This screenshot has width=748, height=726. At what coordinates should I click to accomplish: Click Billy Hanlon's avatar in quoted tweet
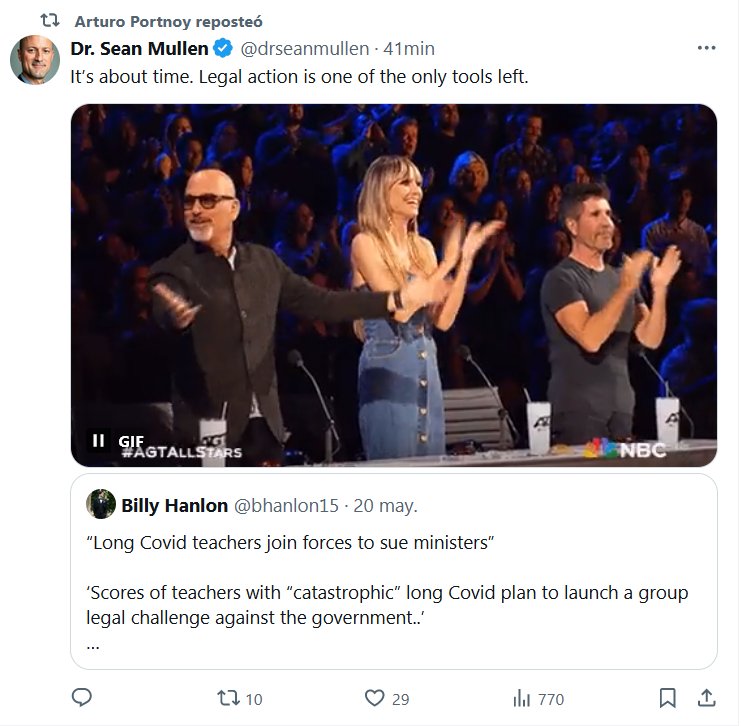[x=101, y=505]
